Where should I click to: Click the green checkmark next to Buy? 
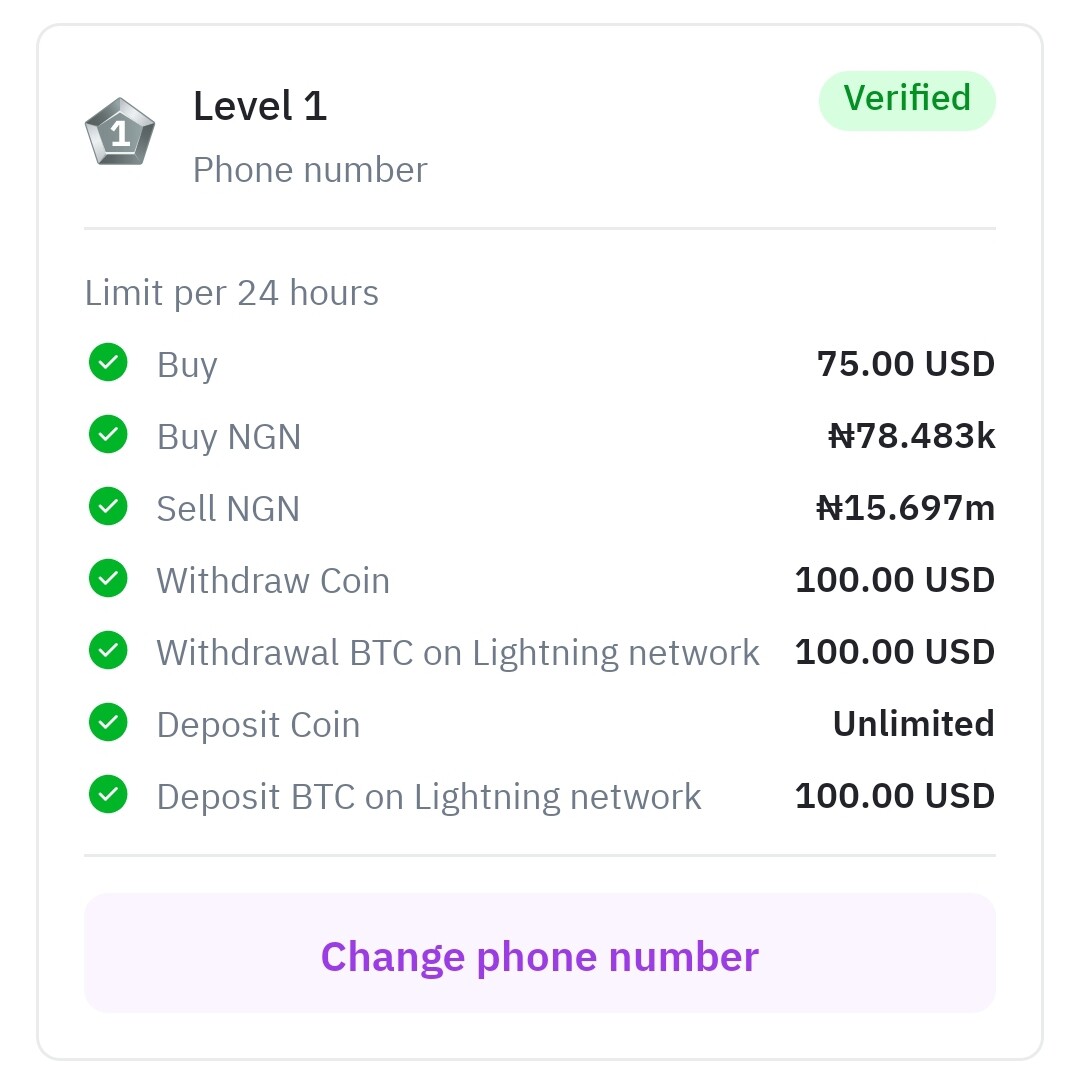108,362
